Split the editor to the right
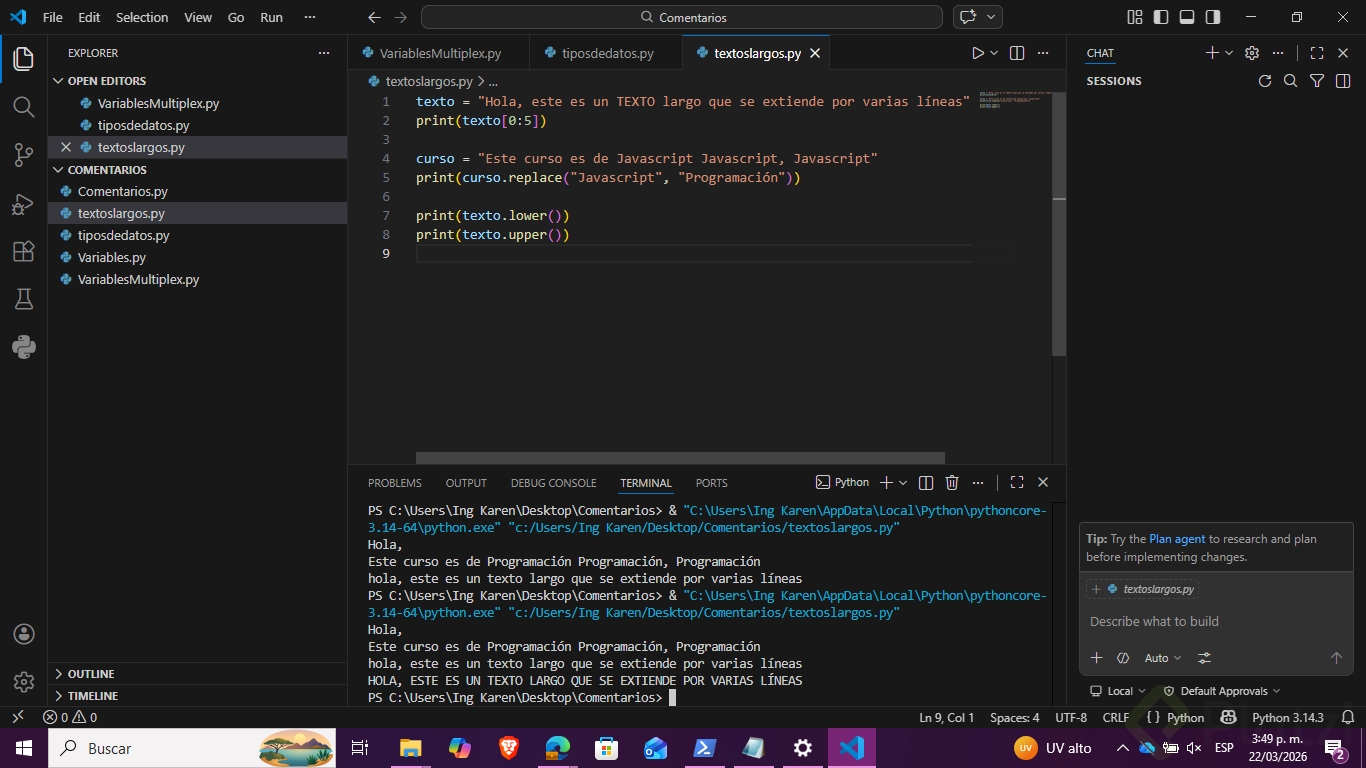The image size is (1366, 768). [1017, 53]
